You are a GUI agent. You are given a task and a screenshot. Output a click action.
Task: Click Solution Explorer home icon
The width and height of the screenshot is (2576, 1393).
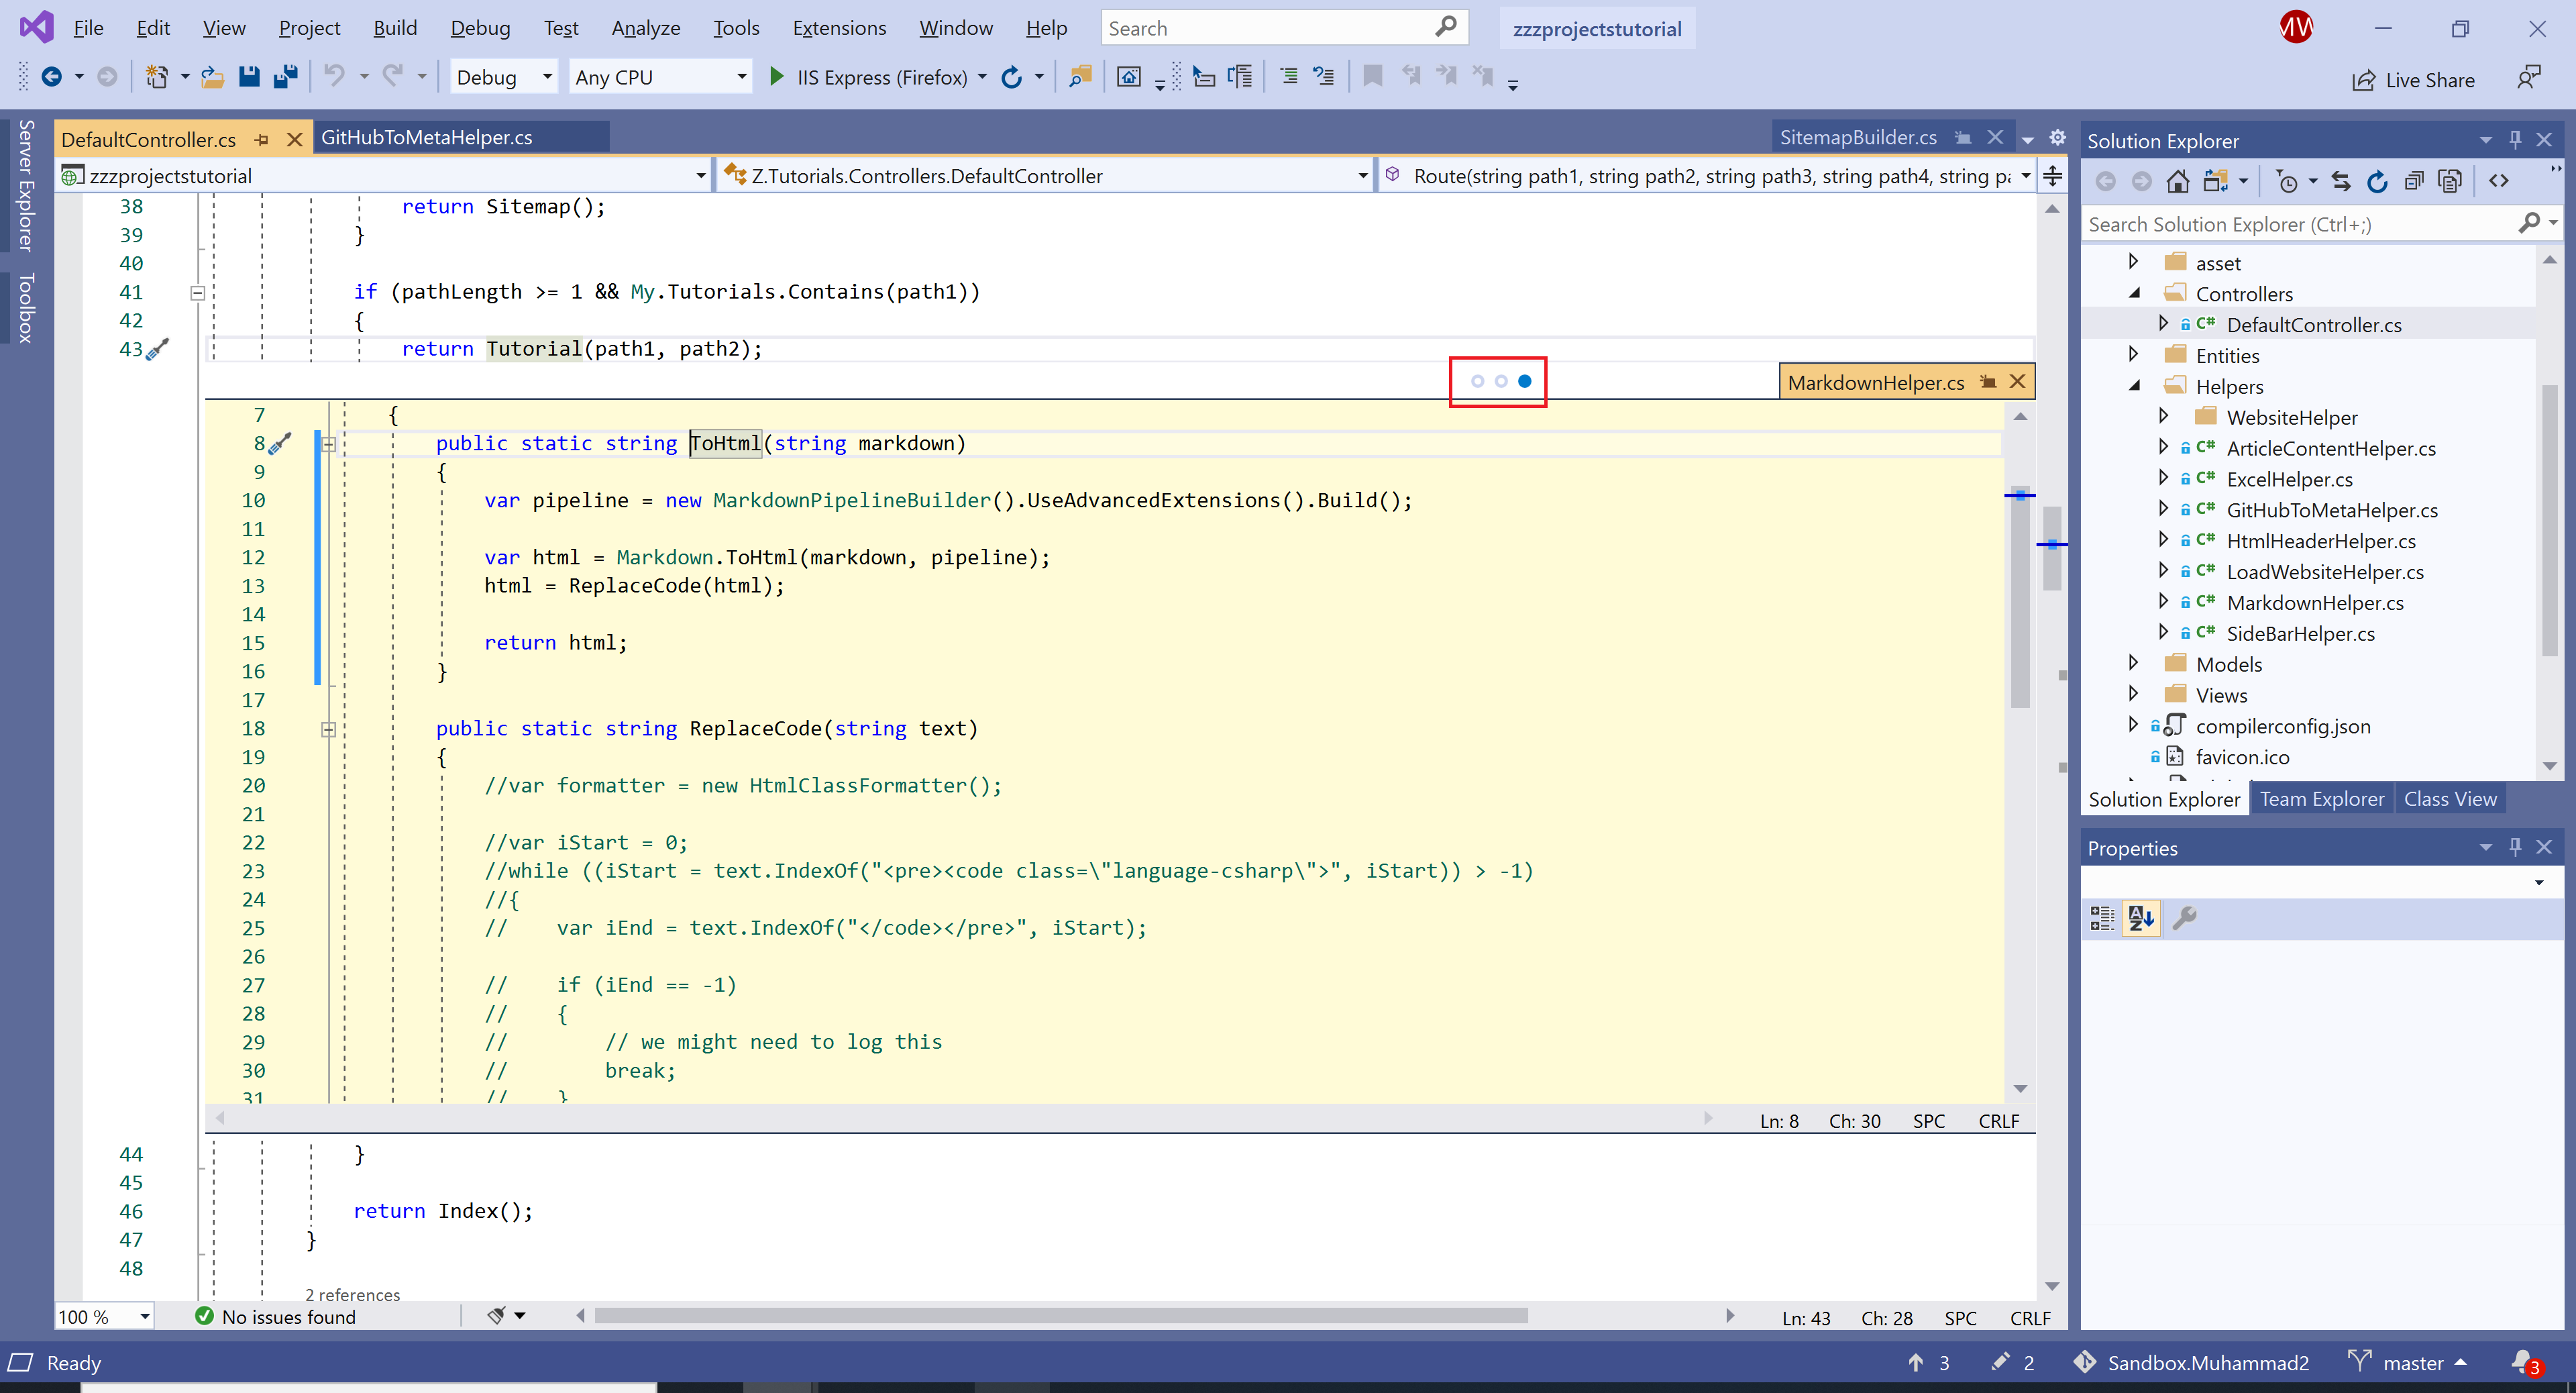(x=2177, y=181)
